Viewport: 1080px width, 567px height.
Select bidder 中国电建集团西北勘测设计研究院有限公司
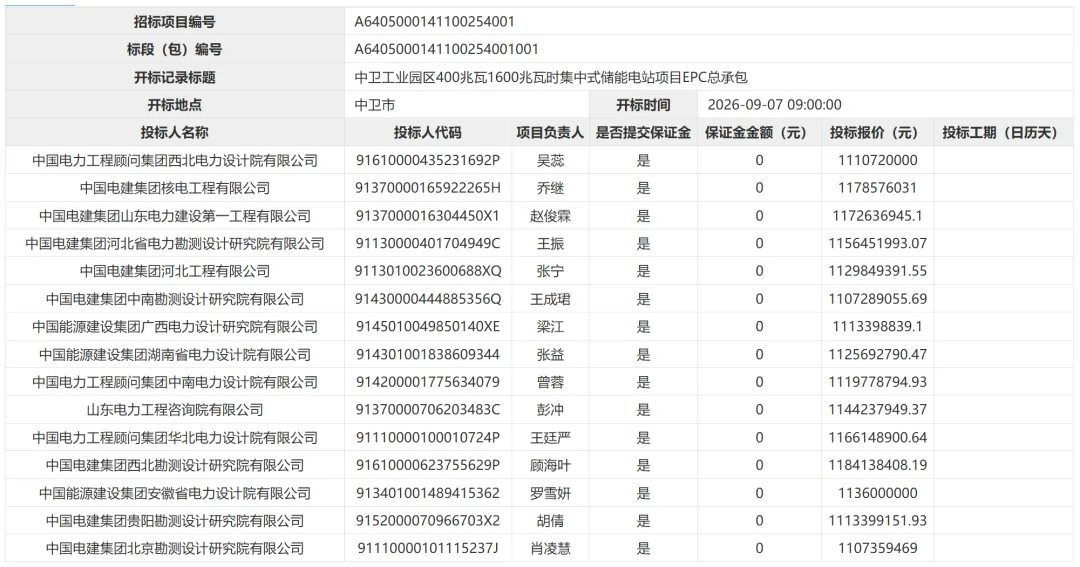175,465
